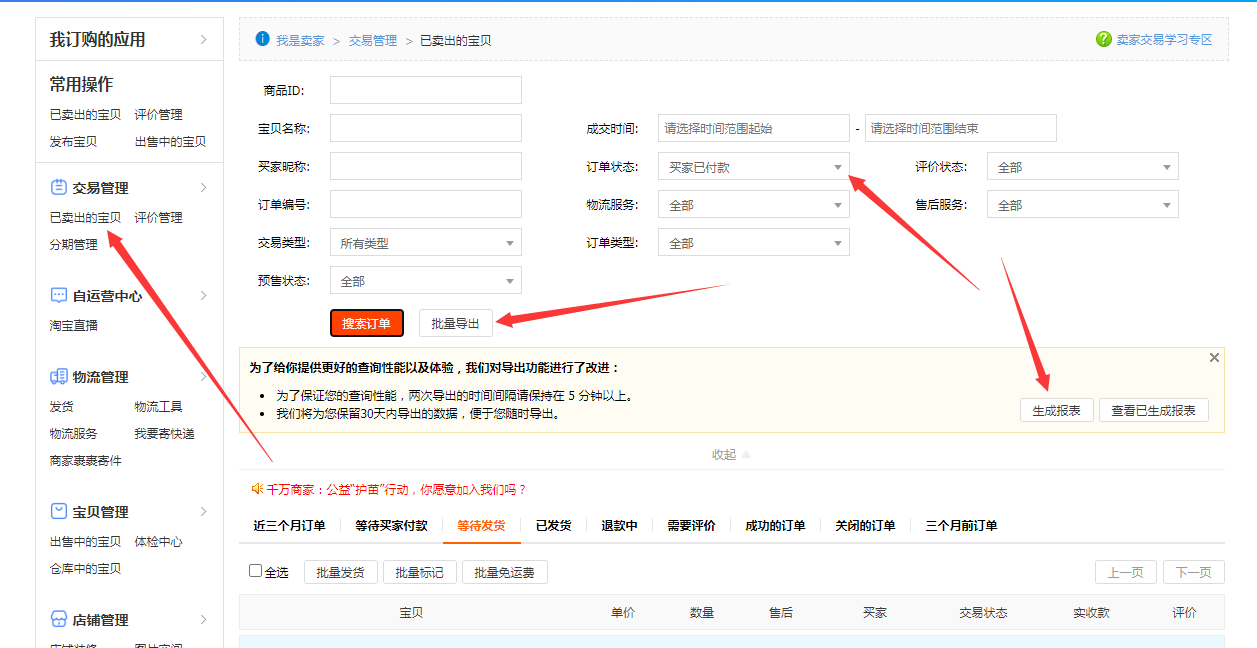Viewport: 1257px width, 648px height.
Task: Collapse the search panel via 收起
Action: [730, 455]
